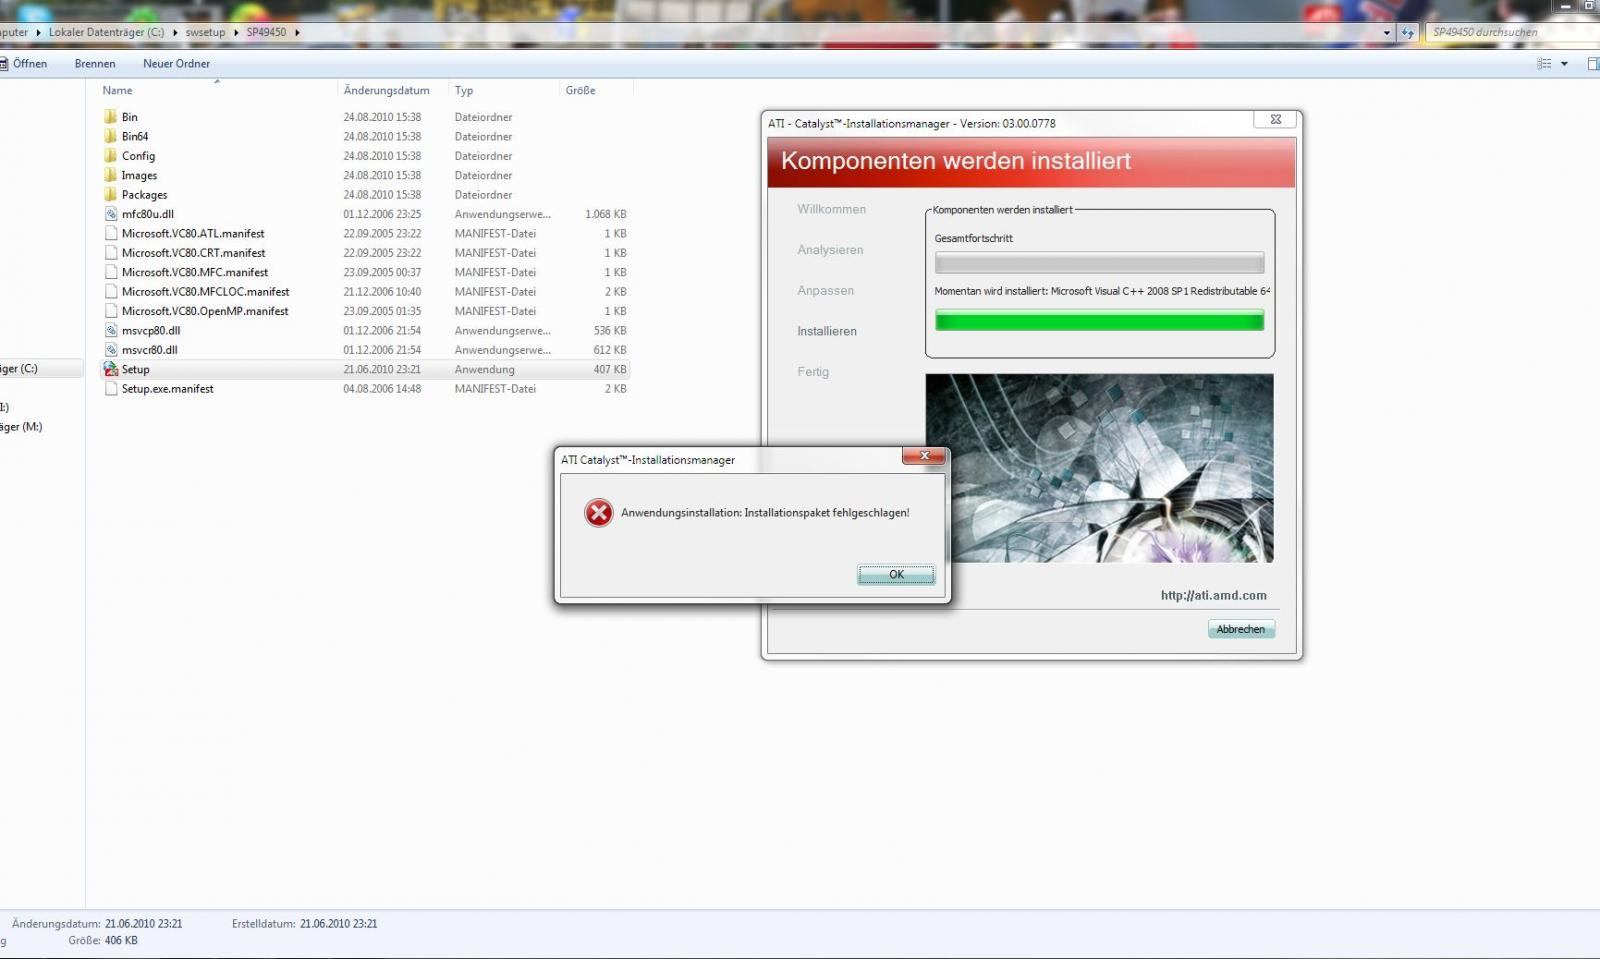Click the swsetup breadcrumb in the address bar
This screenshot has width=1600, height=959.
[205, 32]
